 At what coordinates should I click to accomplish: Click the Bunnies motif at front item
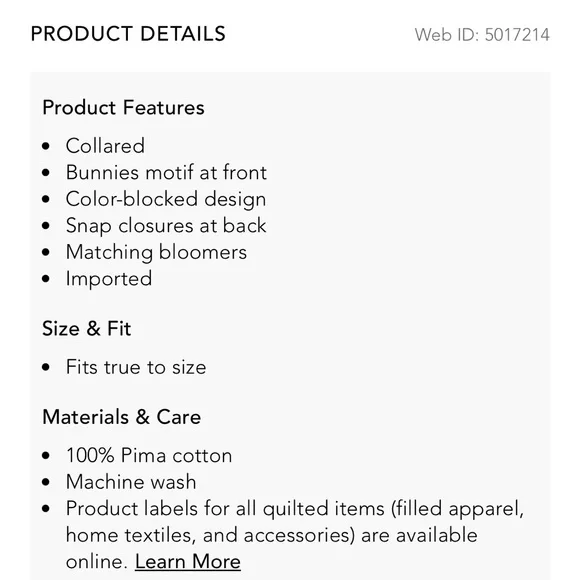(166, 172)
